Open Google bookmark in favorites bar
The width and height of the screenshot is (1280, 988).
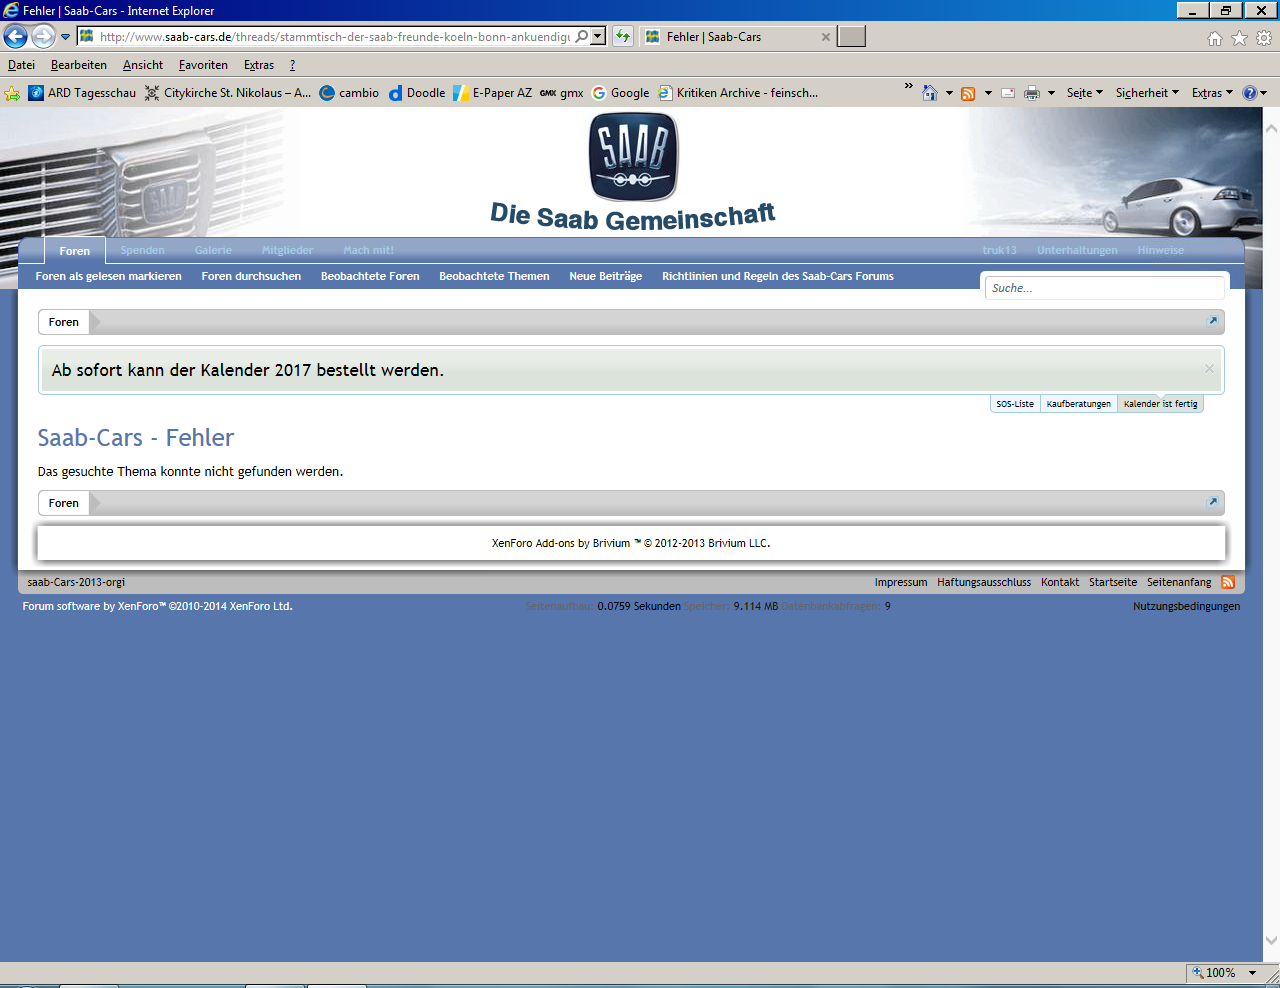(x=621, y=93)
